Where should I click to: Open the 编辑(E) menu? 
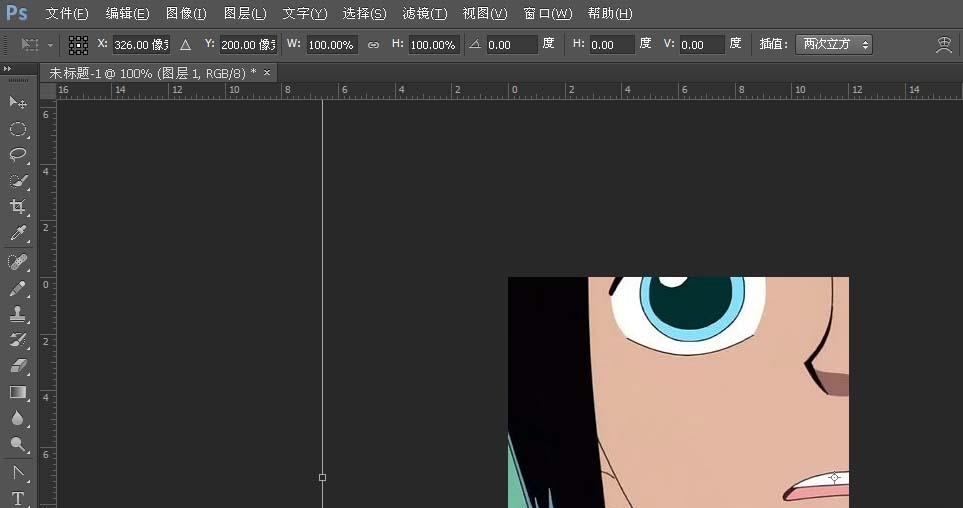click(x=127, y=13)
